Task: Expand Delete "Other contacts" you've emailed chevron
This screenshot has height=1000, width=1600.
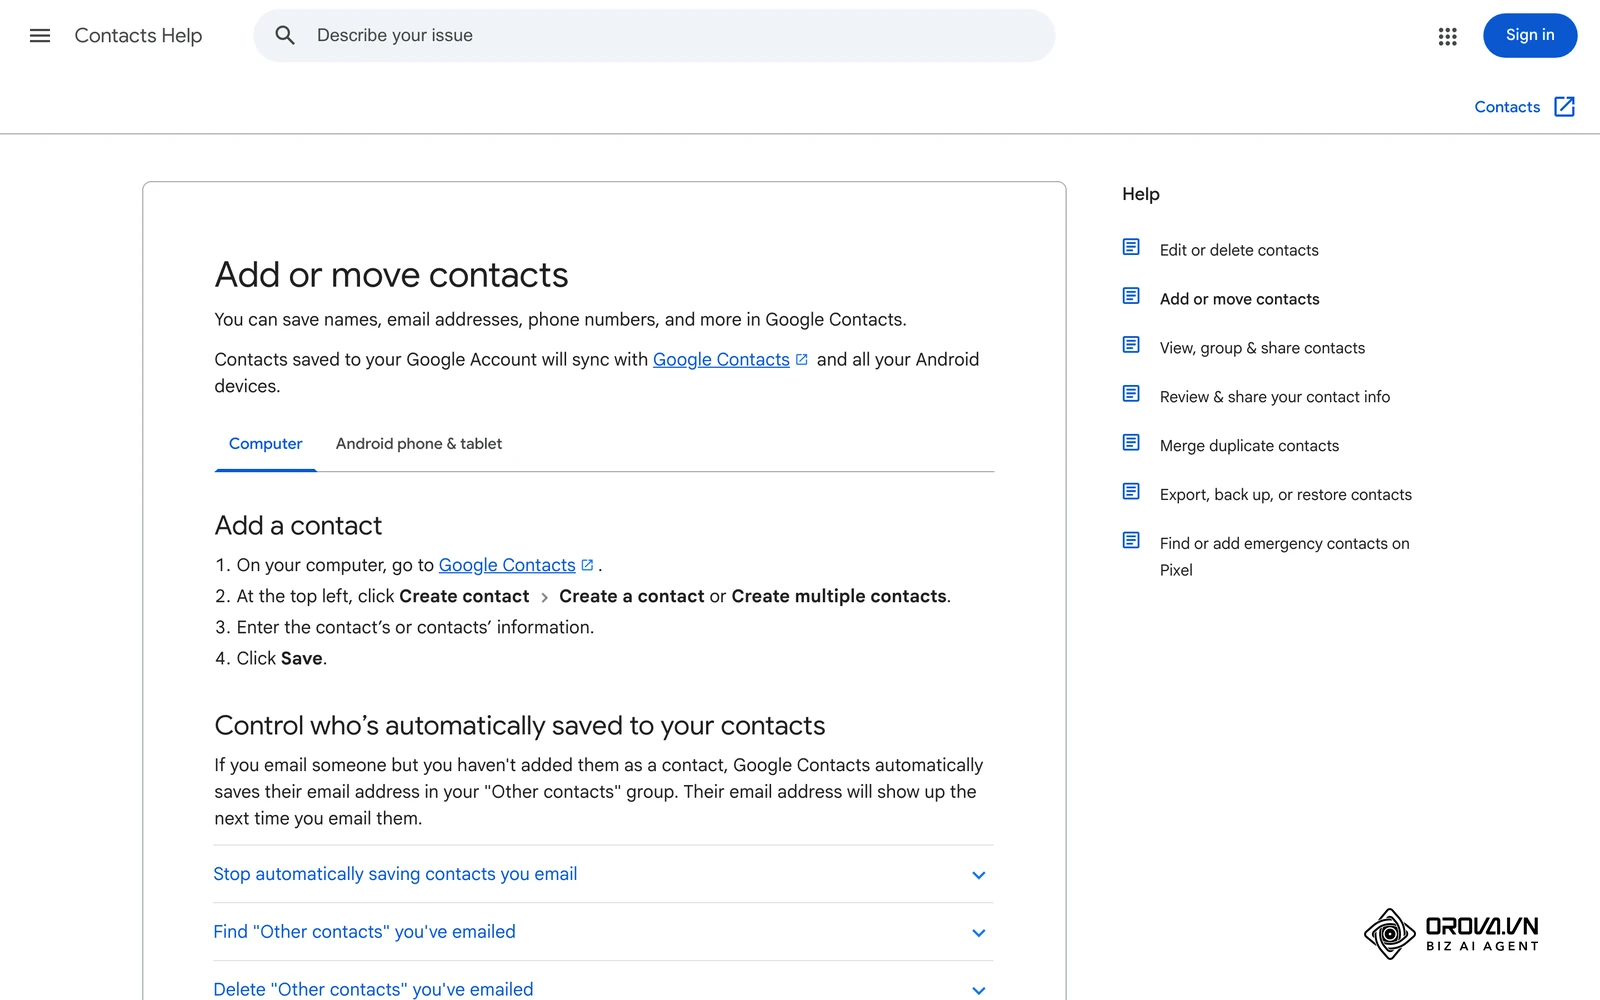Action: click(x=978, y=990)
